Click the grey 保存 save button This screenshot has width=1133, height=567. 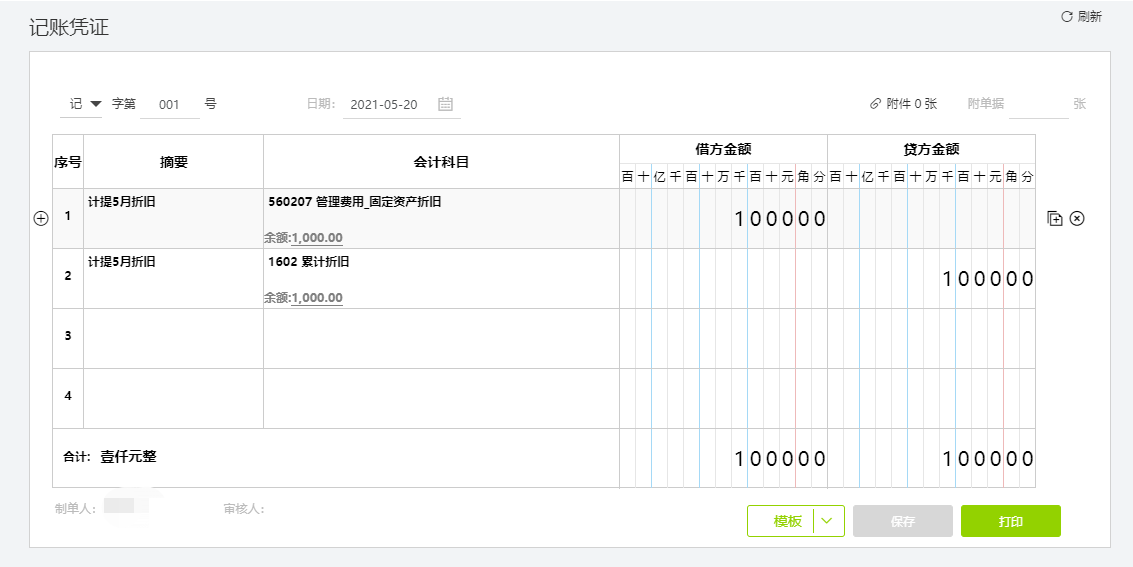click(903, 521)
